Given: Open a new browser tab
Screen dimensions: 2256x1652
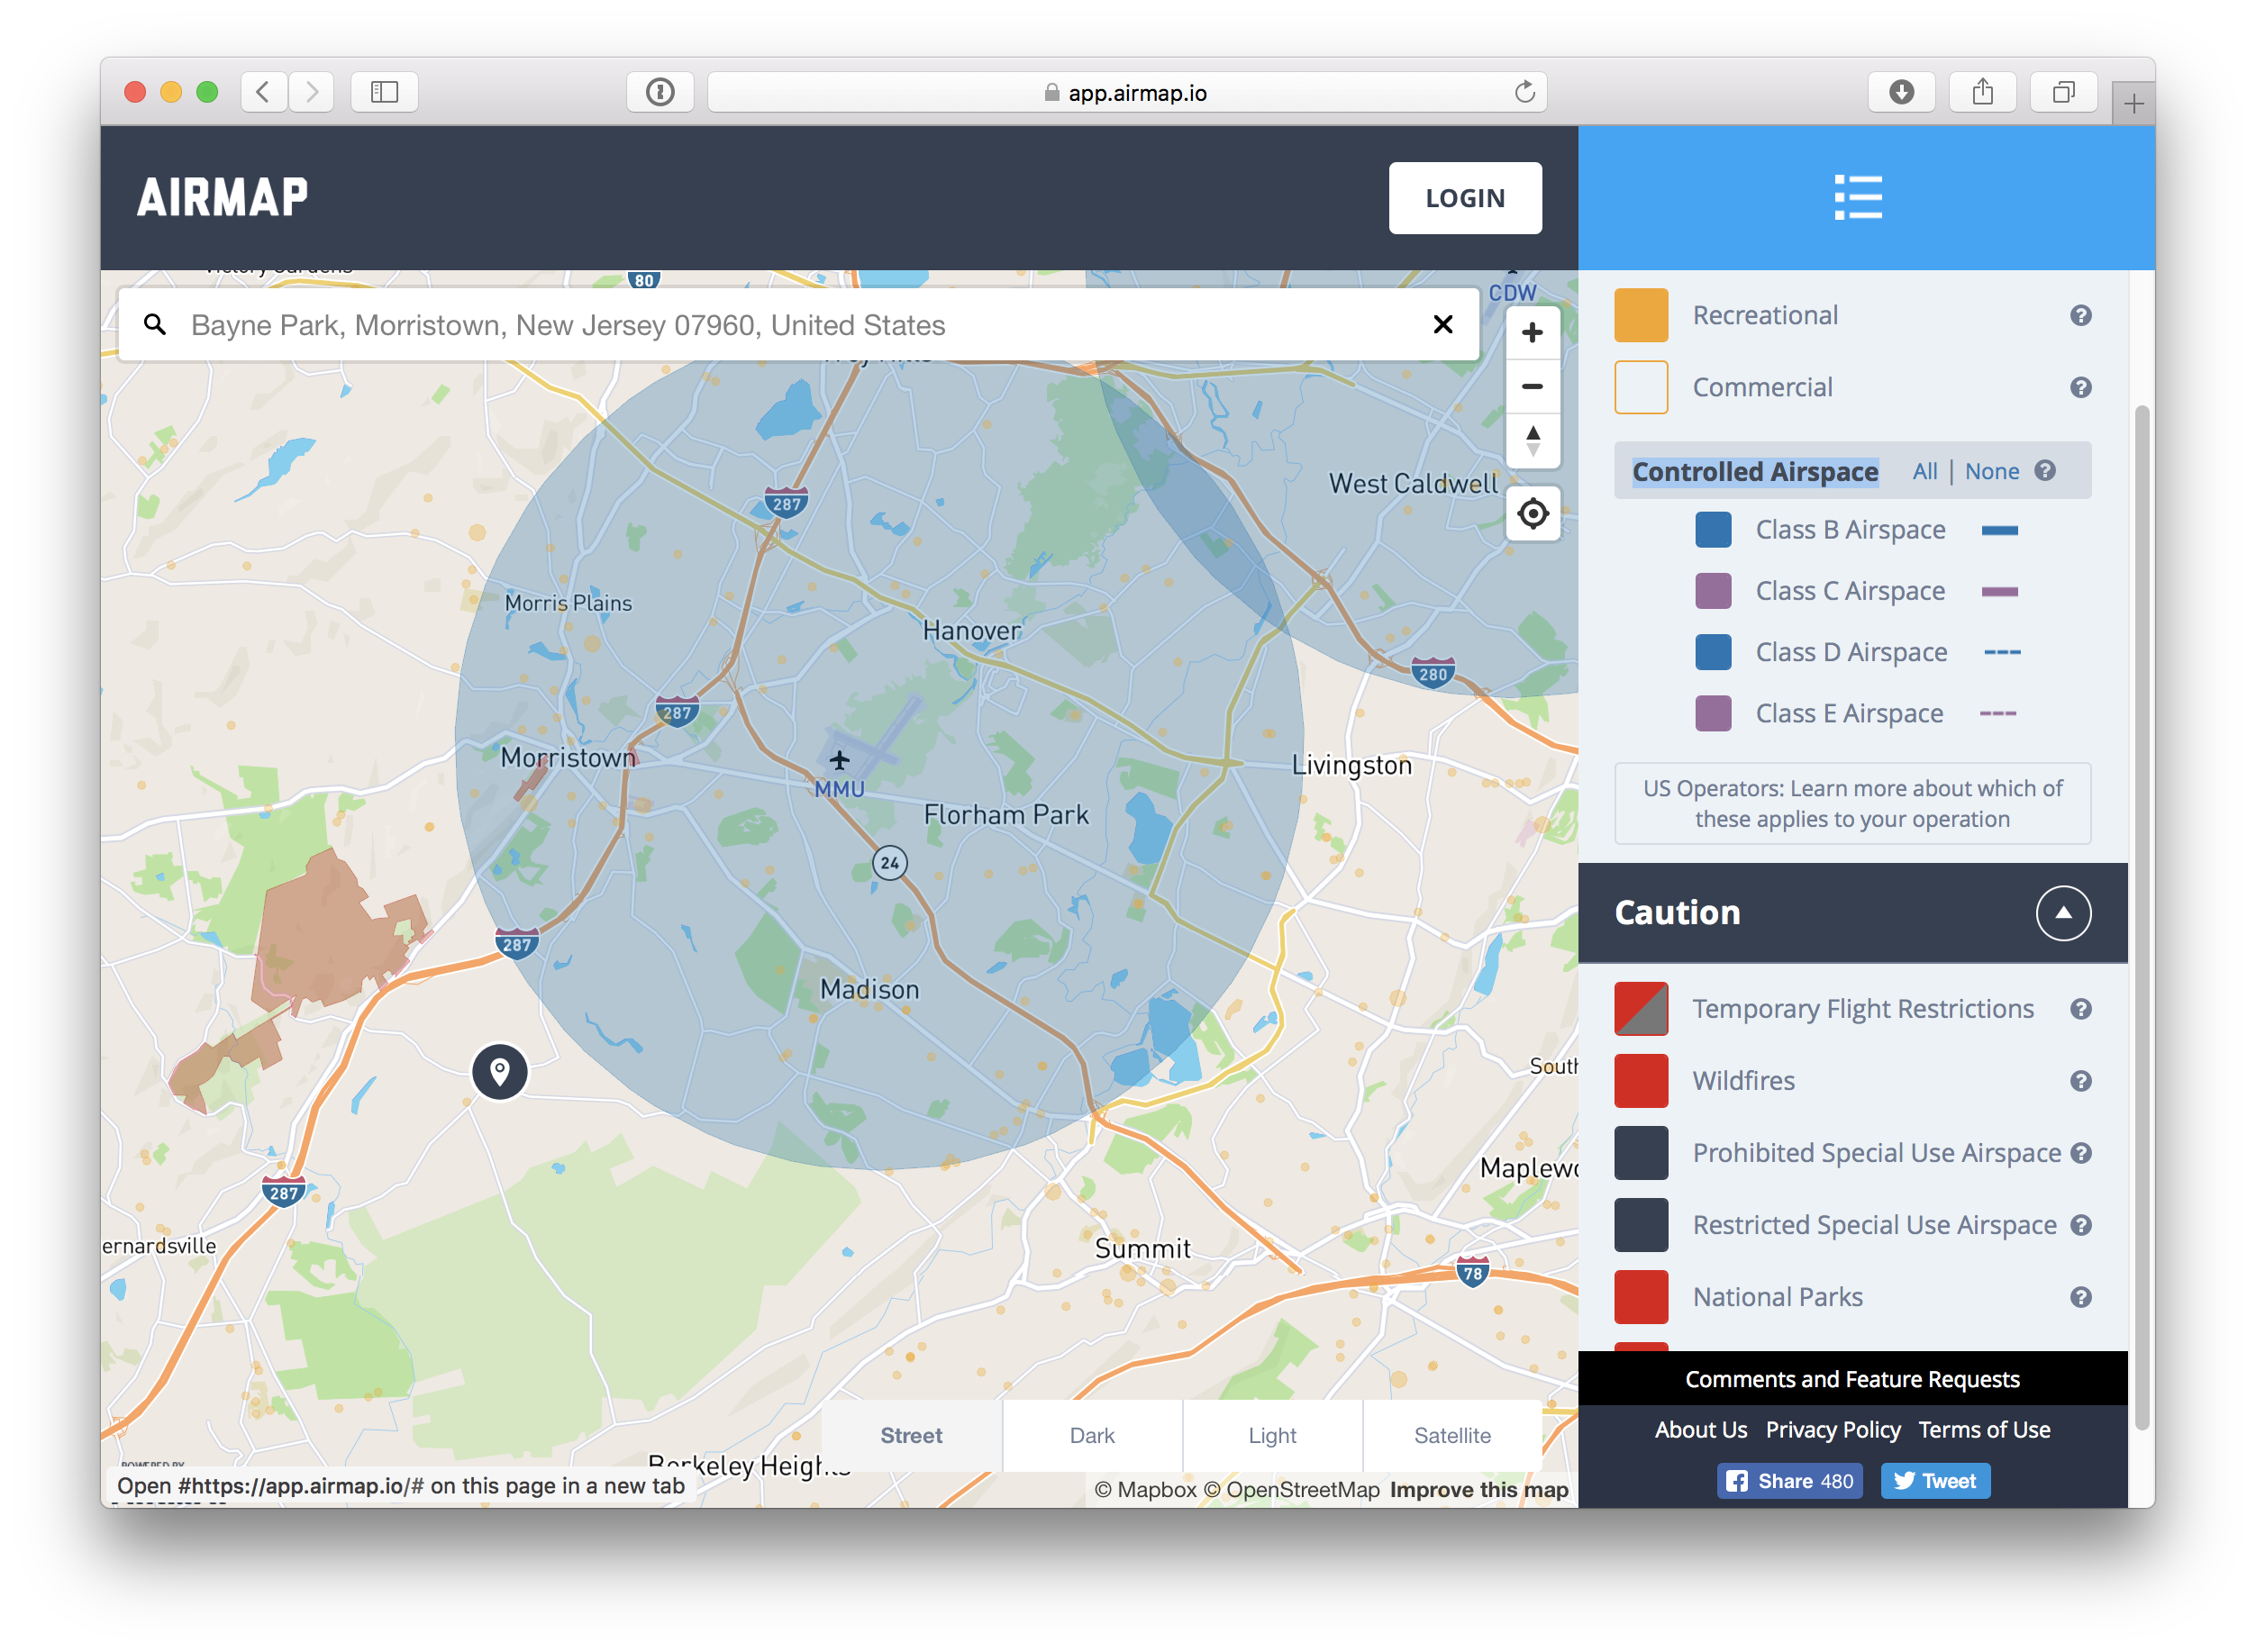Looking at the screenshot, I should click(2133, 103).
